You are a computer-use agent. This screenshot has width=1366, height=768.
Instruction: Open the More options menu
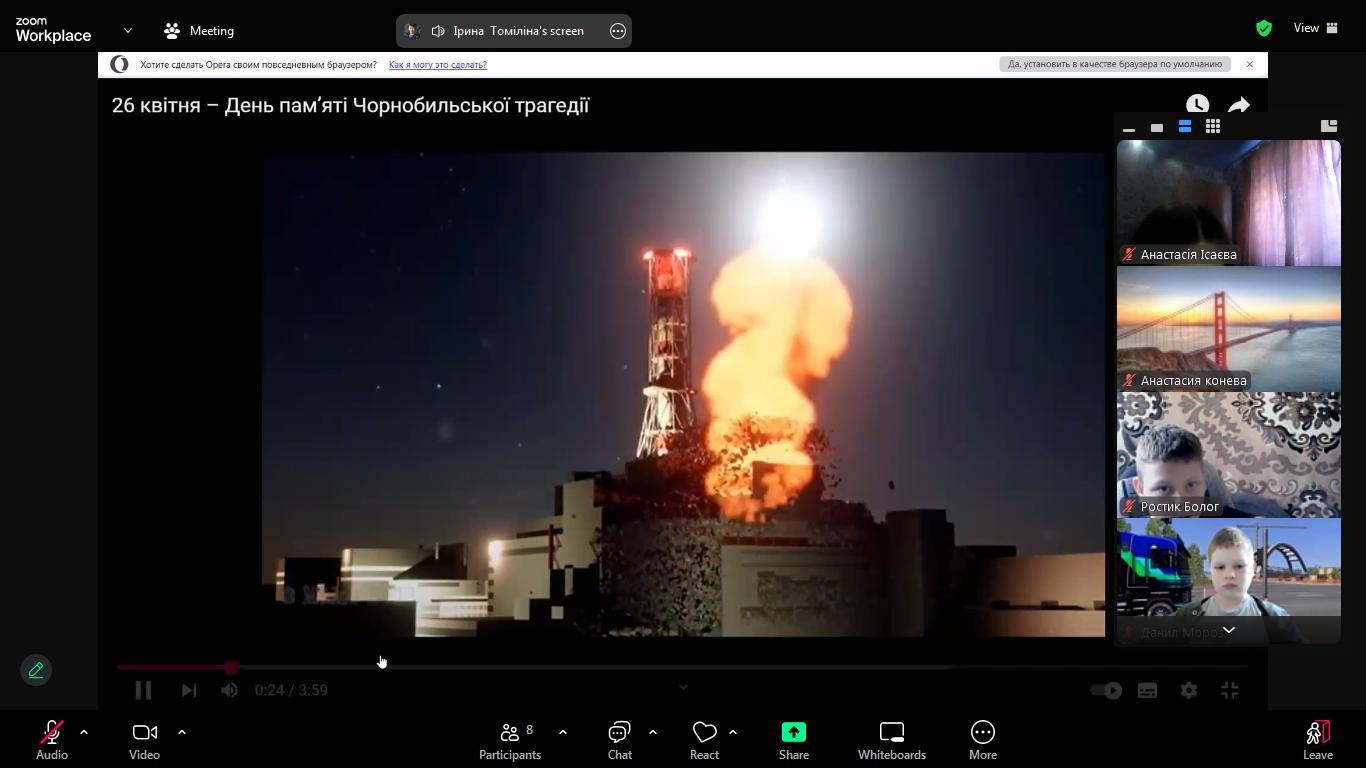(x=983, y=741)
